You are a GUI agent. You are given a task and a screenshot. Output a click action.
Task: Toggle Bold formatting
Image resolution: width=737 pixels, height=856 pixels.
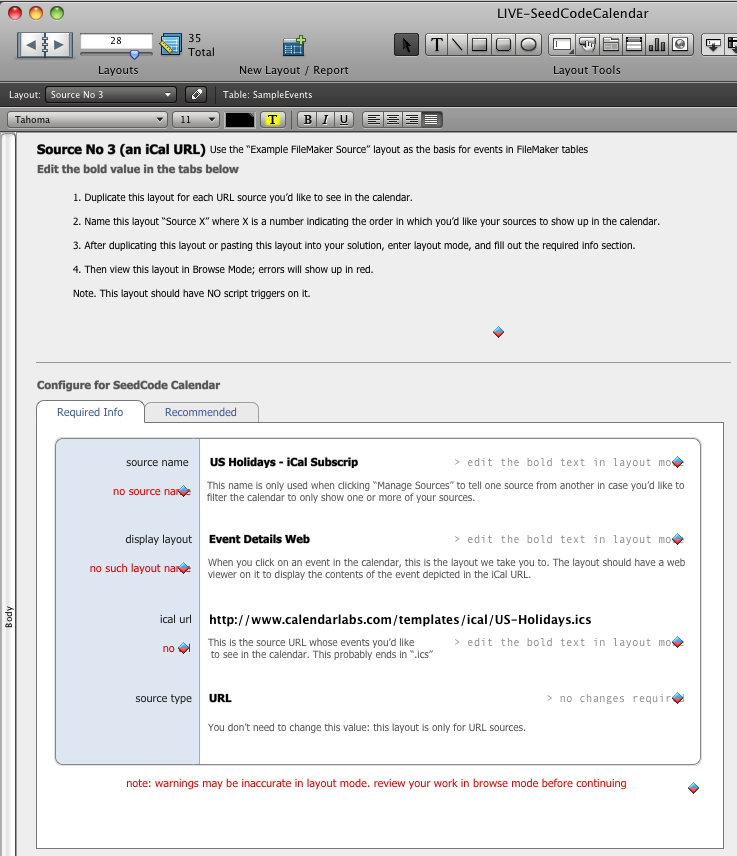[x=307, y=120]
